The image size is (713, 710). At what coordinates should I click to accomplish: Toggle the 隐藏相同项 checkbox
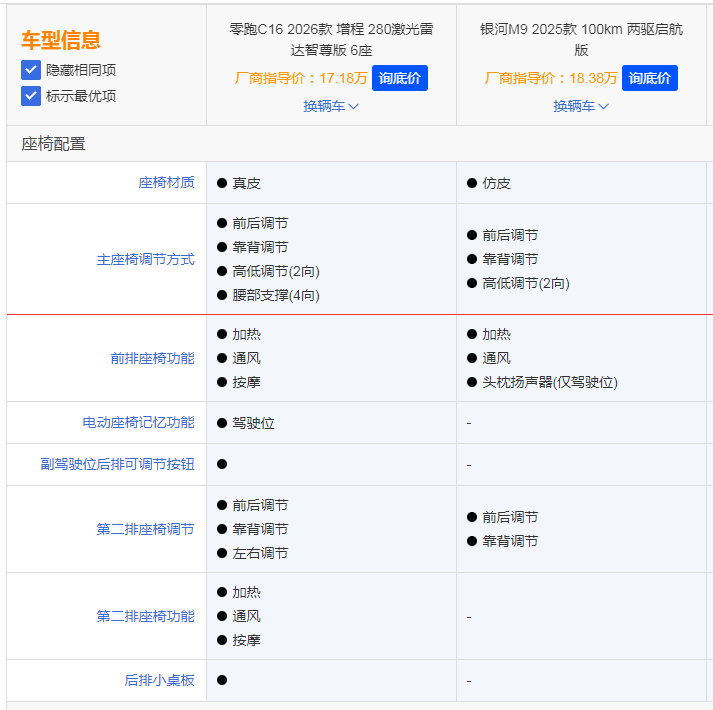(31, 70)
